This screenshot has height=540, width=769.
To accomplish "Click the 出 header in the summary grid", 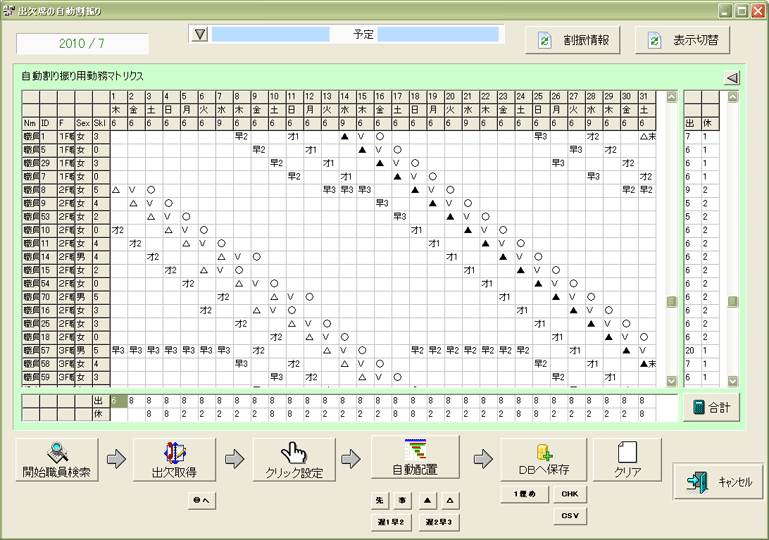I will click(692, 123).
